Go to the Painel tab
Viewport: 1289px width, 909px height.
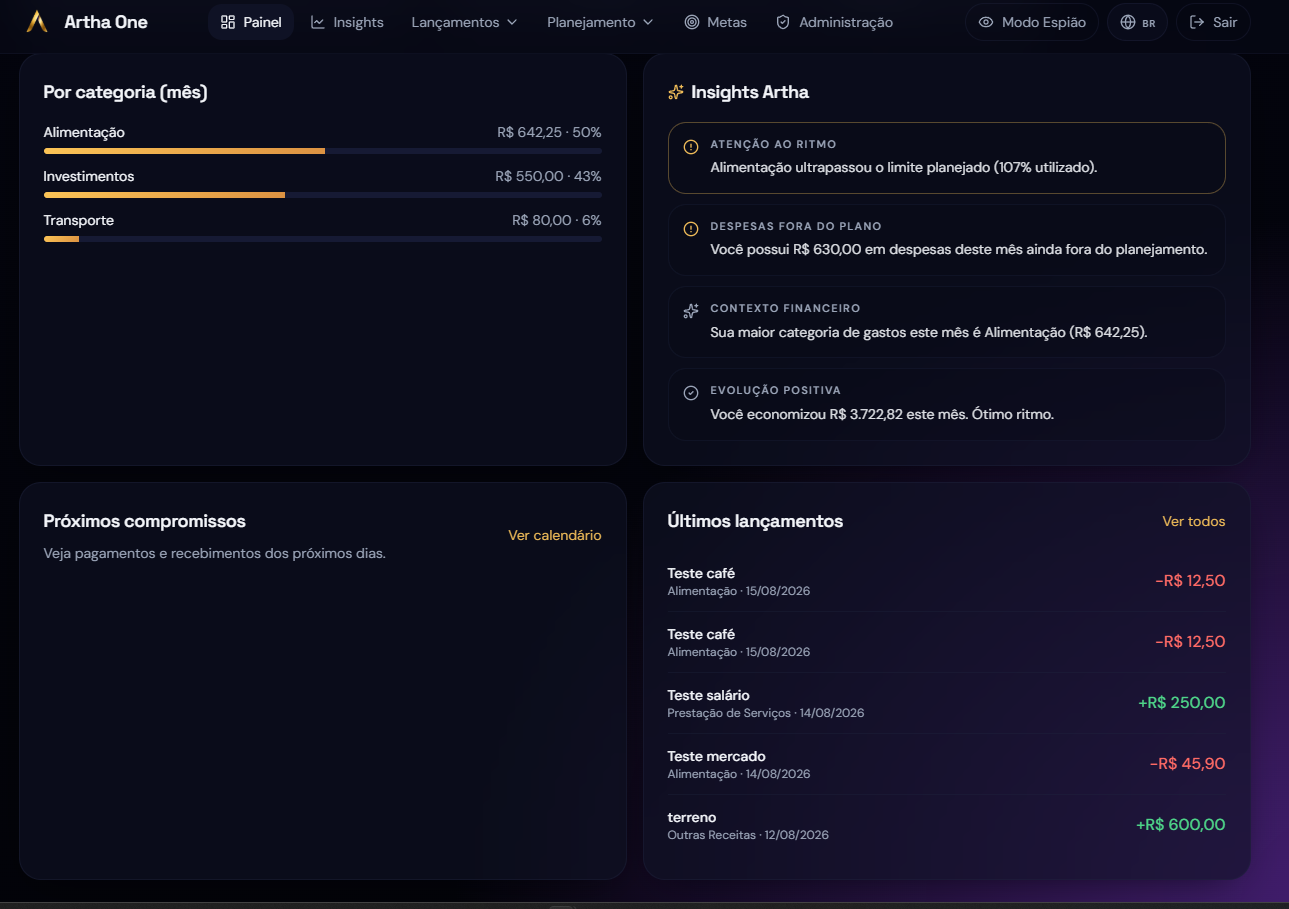(251, 22)
